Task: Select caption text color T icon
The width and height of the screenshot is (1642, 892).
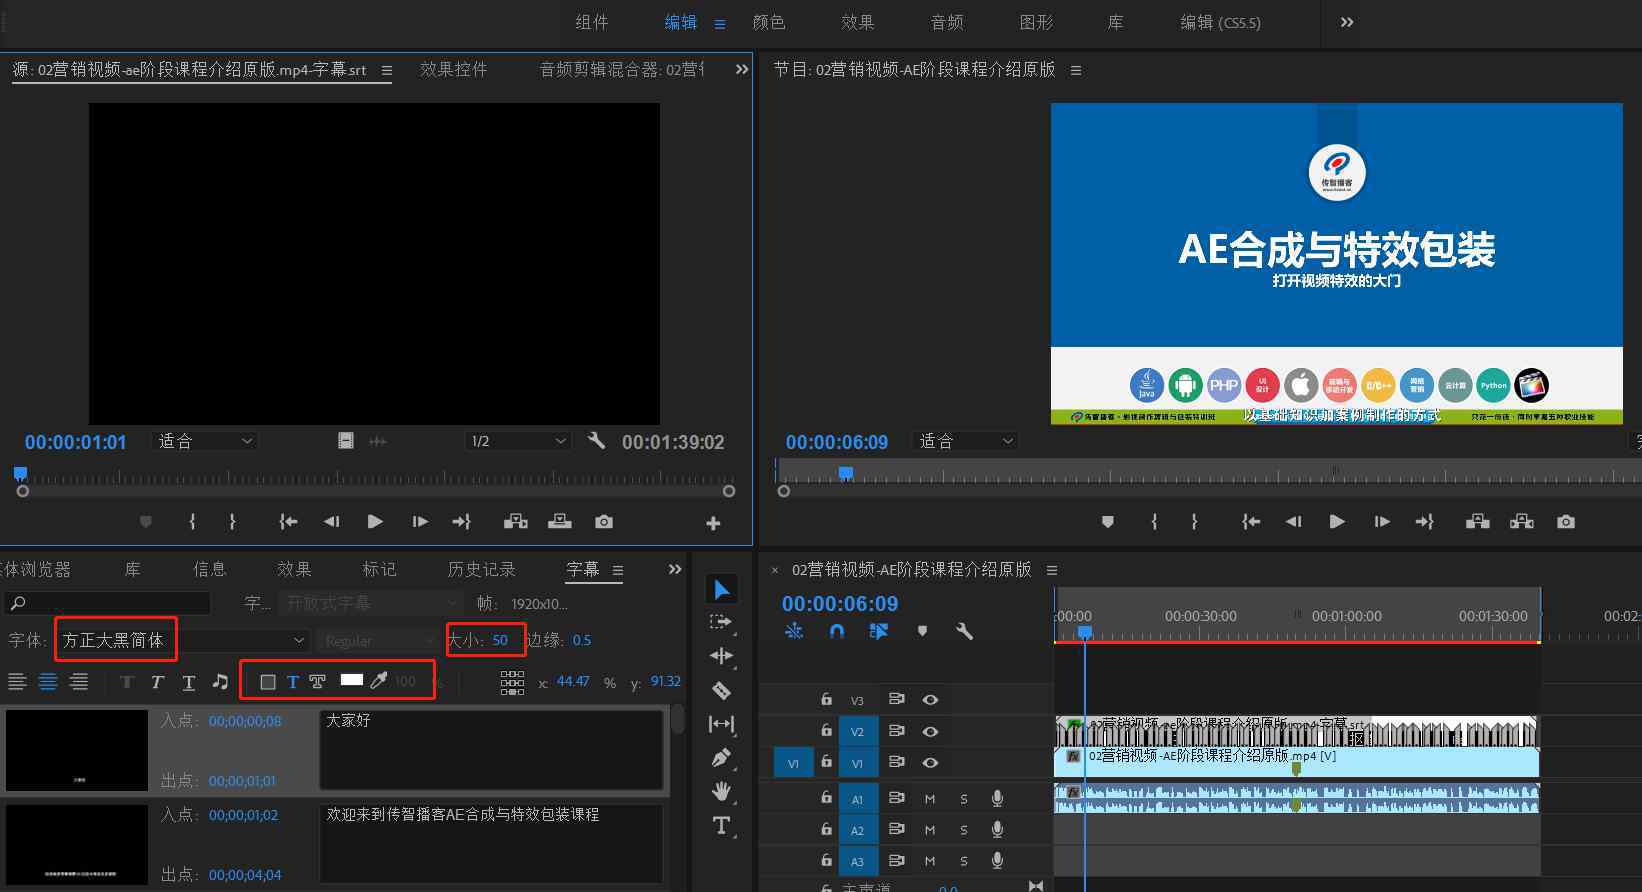Action: [x=293, y=682]
